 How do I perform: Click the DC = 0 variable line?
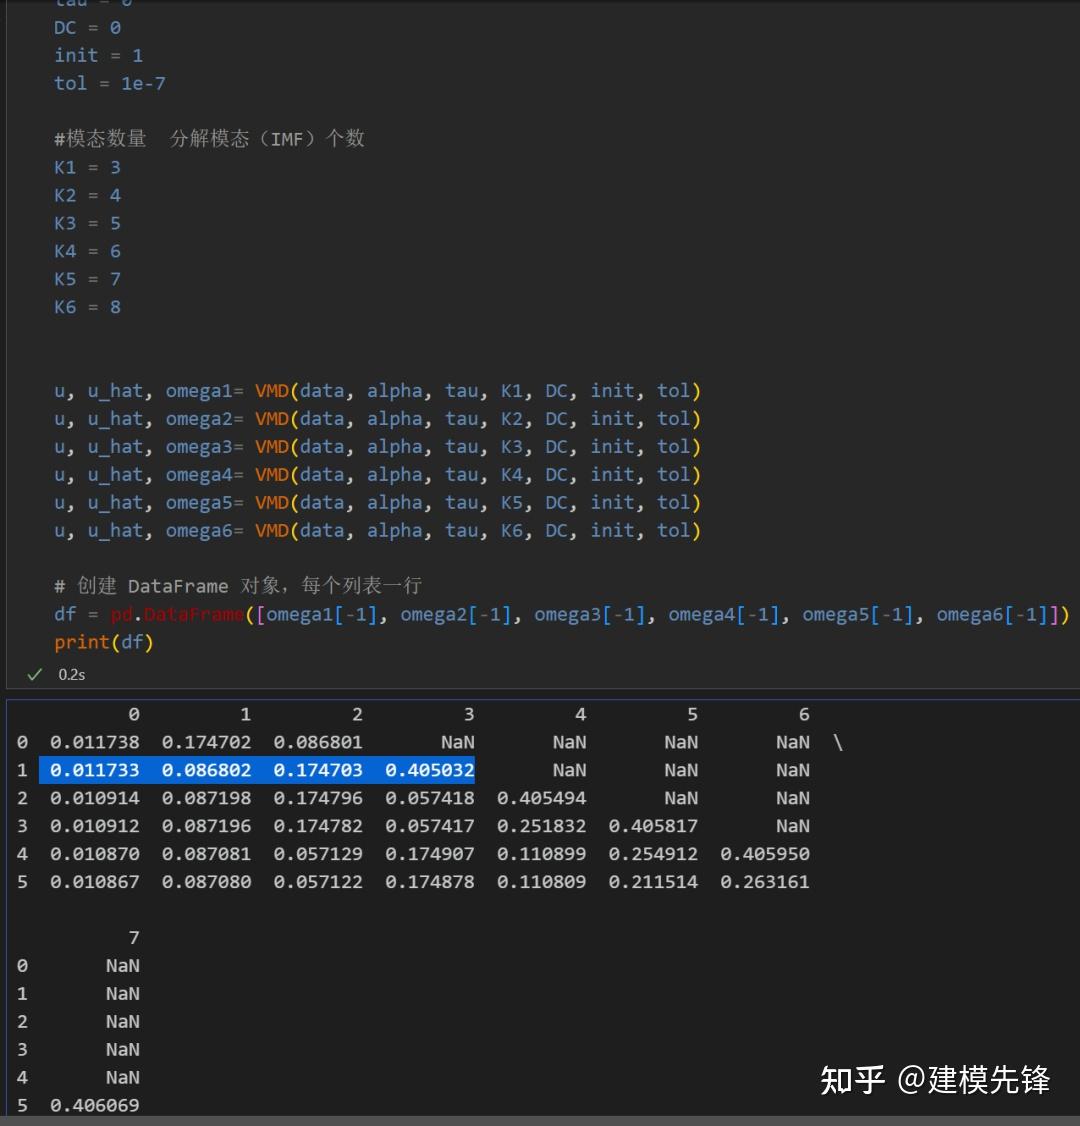pos(84,27)
